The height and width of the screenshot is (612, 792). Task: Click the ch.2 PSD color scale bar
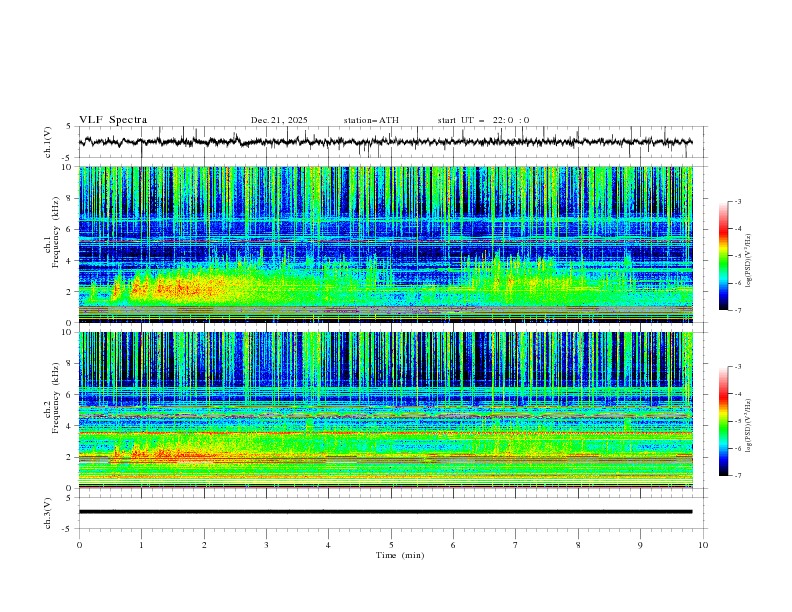coord(723,421)
